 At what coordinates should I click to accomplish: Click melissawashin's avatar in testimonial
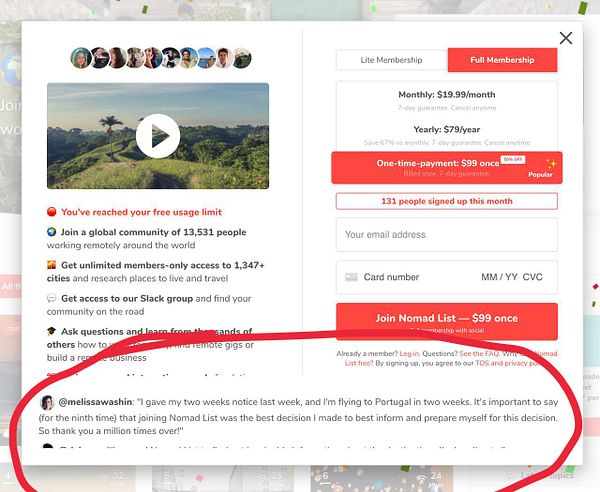47,402
